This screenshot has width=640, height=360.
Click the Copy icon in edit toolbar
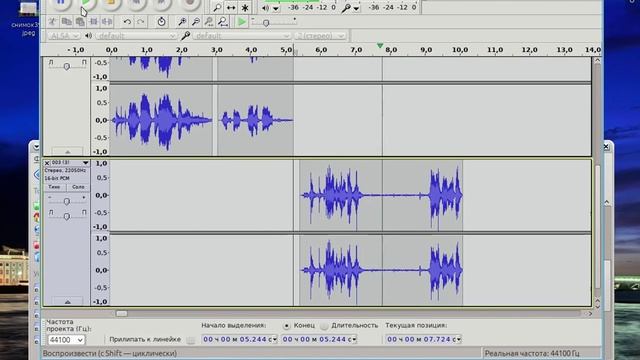(x=67, y=21)
